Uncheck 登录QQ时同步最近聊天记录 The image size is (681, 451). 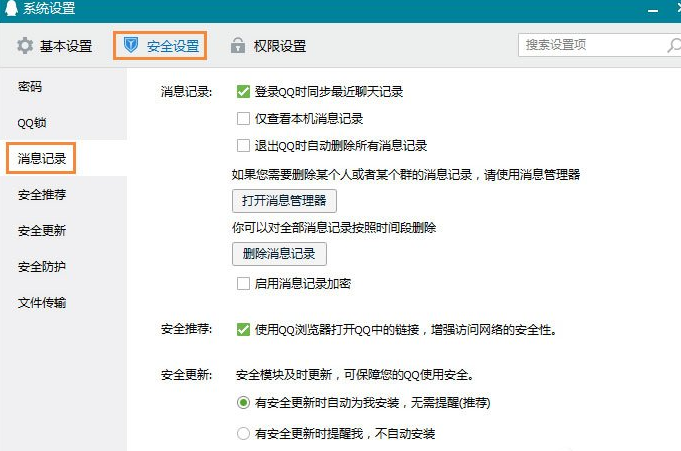(243, 92)
